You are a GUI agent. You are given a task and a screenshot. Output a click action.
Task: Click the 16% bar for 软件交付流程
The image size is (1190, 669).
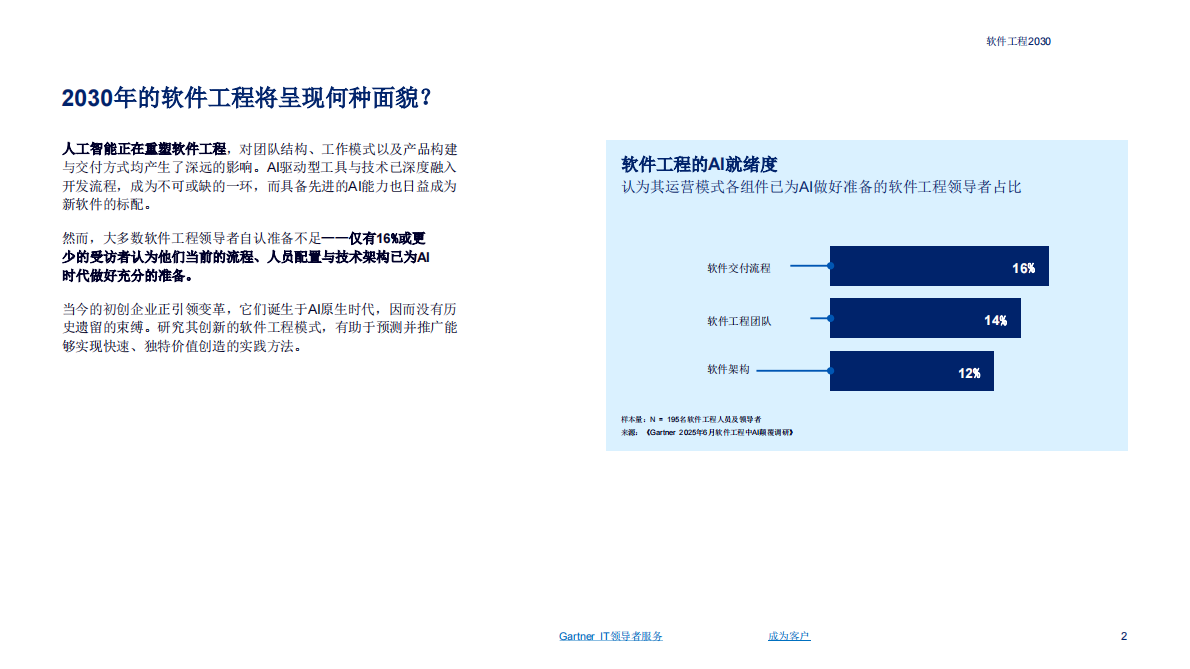(x=939, y=266)
